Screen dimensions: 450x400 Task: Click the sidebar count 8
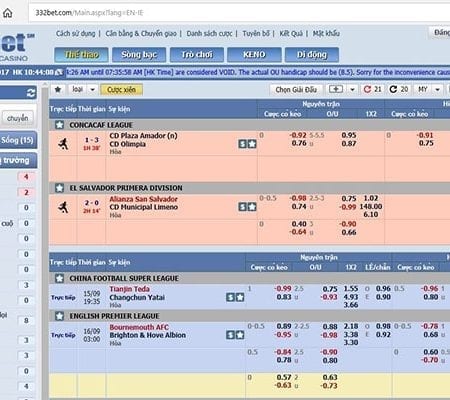26,321
